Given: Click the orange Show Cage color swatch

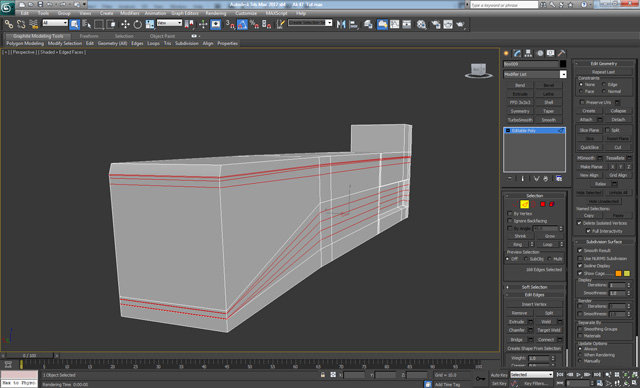Looking at the screenshot, I should coord(618,273).
